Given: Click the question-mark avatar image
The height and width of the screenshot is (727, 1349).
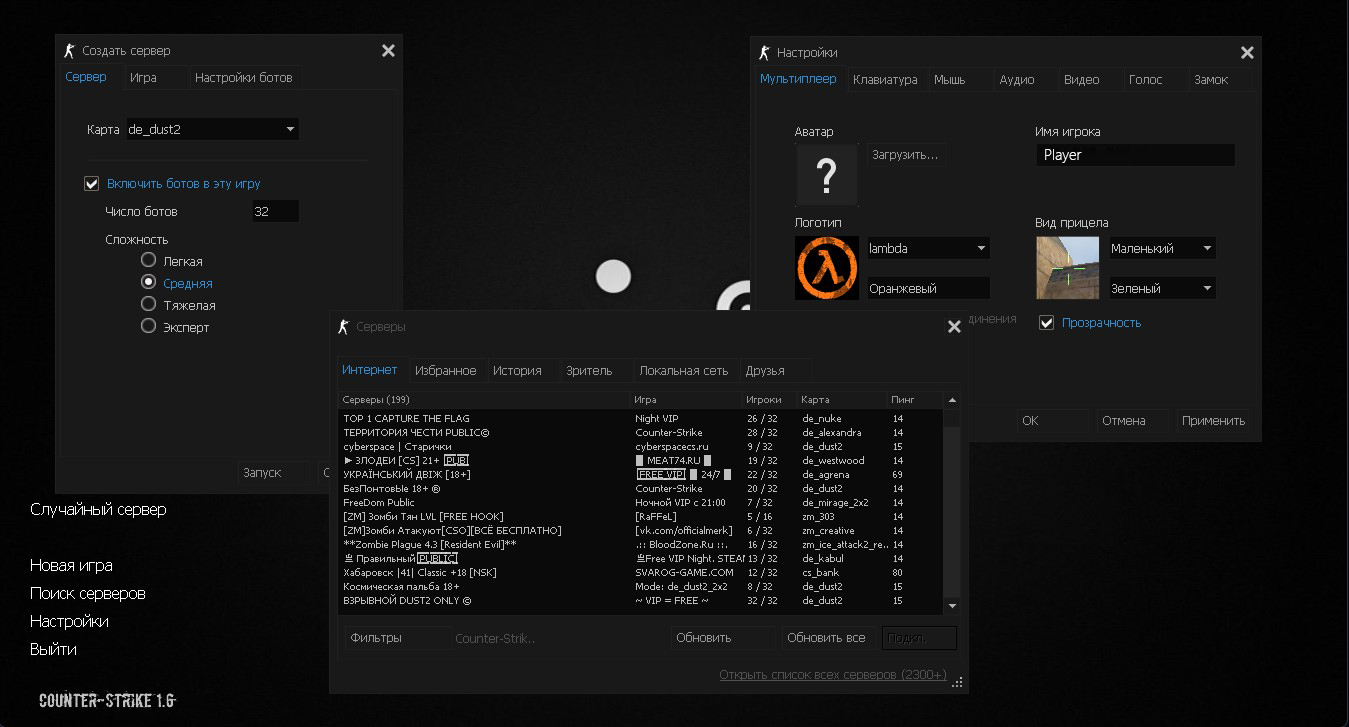Looking at the screenshot, I should [x=826, y=175].
